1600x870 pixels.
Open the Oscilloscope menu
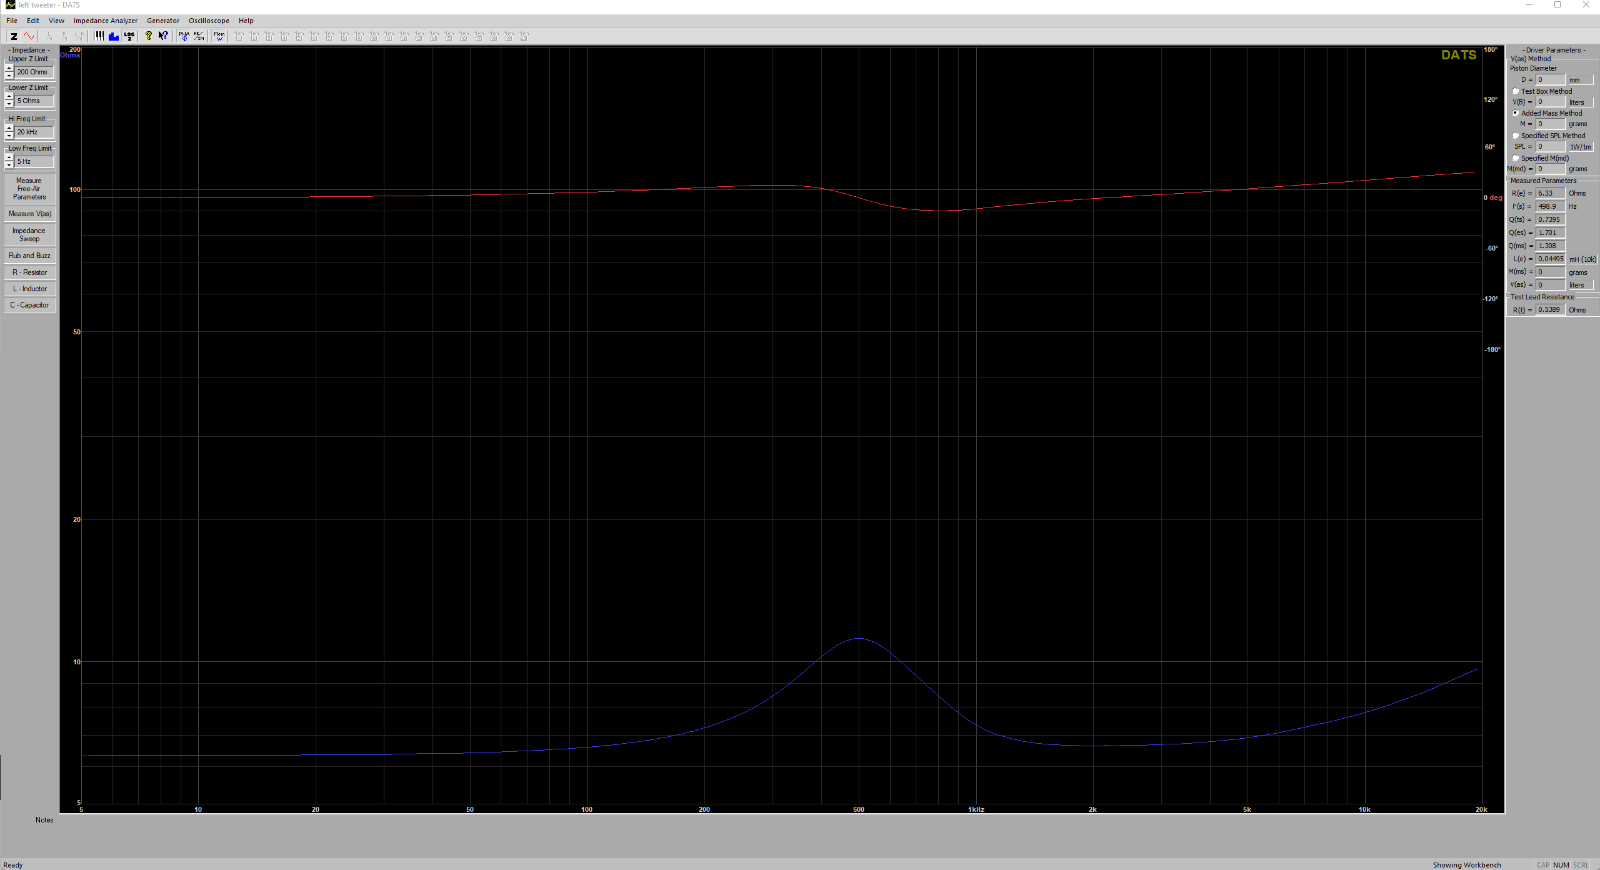[x=209, y=20]
